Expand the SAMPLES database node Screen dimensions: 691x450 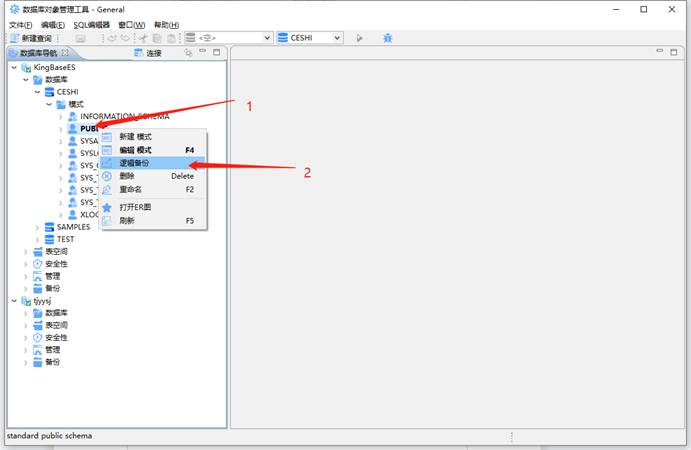(x=37, y=227)
